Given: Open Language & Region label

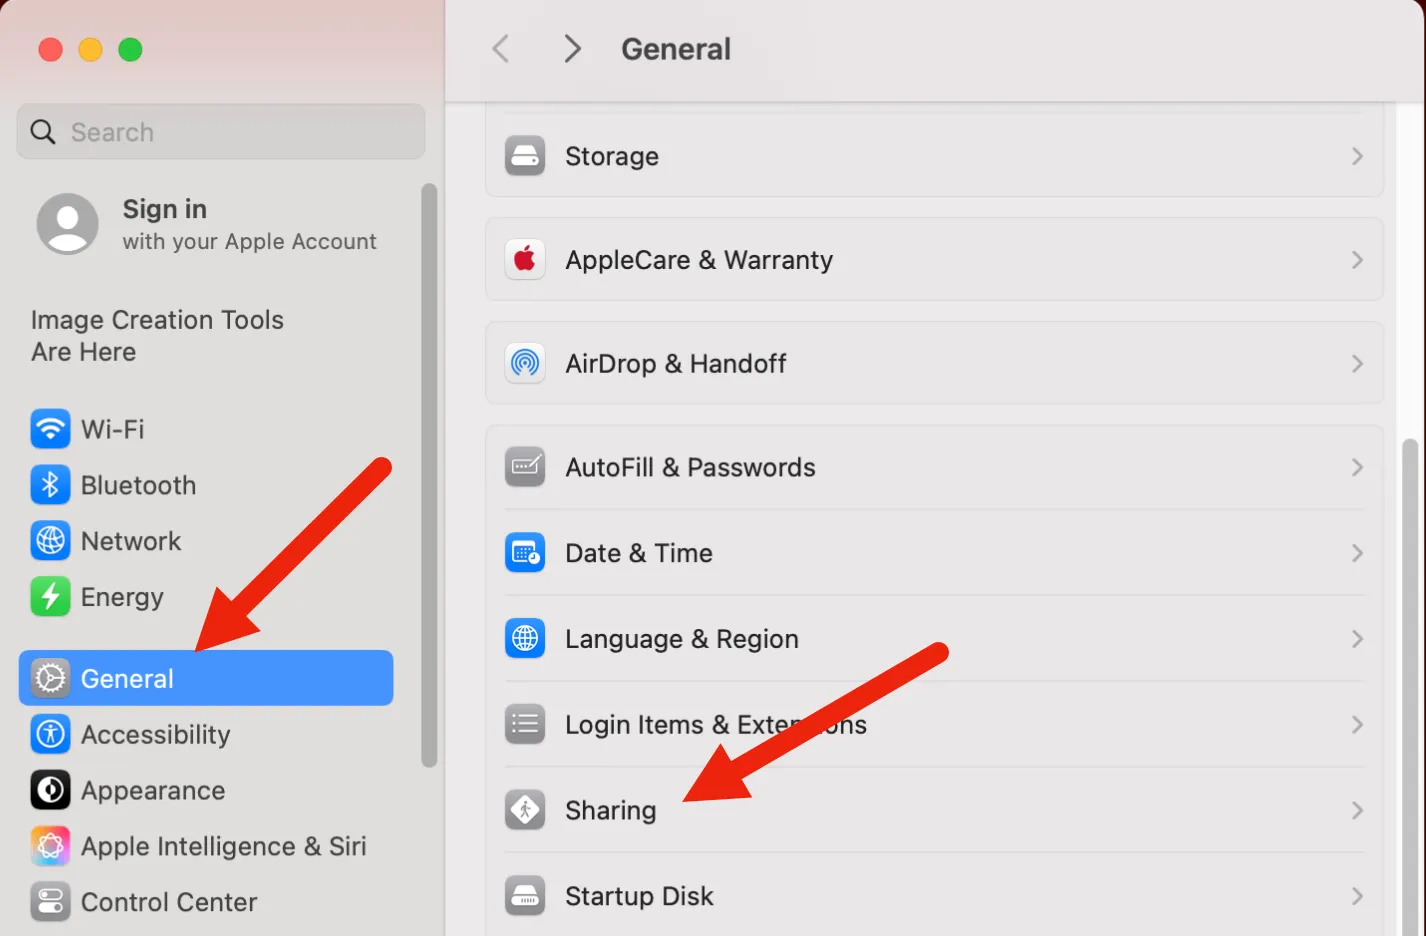Looking at the screenshot, I should click(x=682, y=639).
